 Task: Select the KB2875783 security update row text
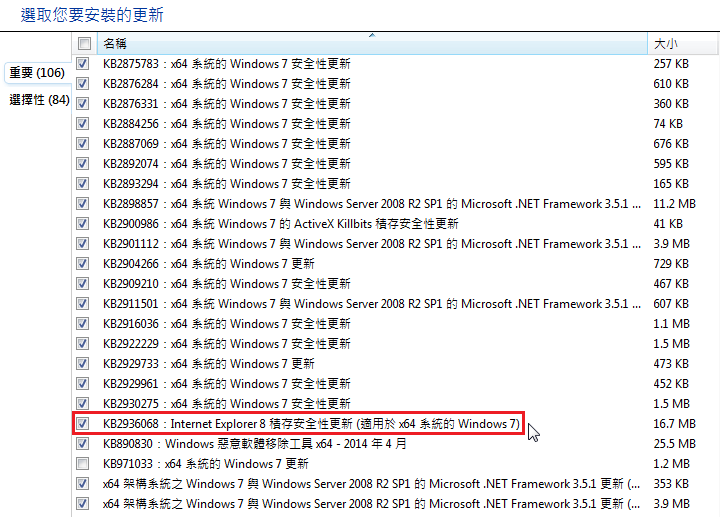(x=227, y=63)
